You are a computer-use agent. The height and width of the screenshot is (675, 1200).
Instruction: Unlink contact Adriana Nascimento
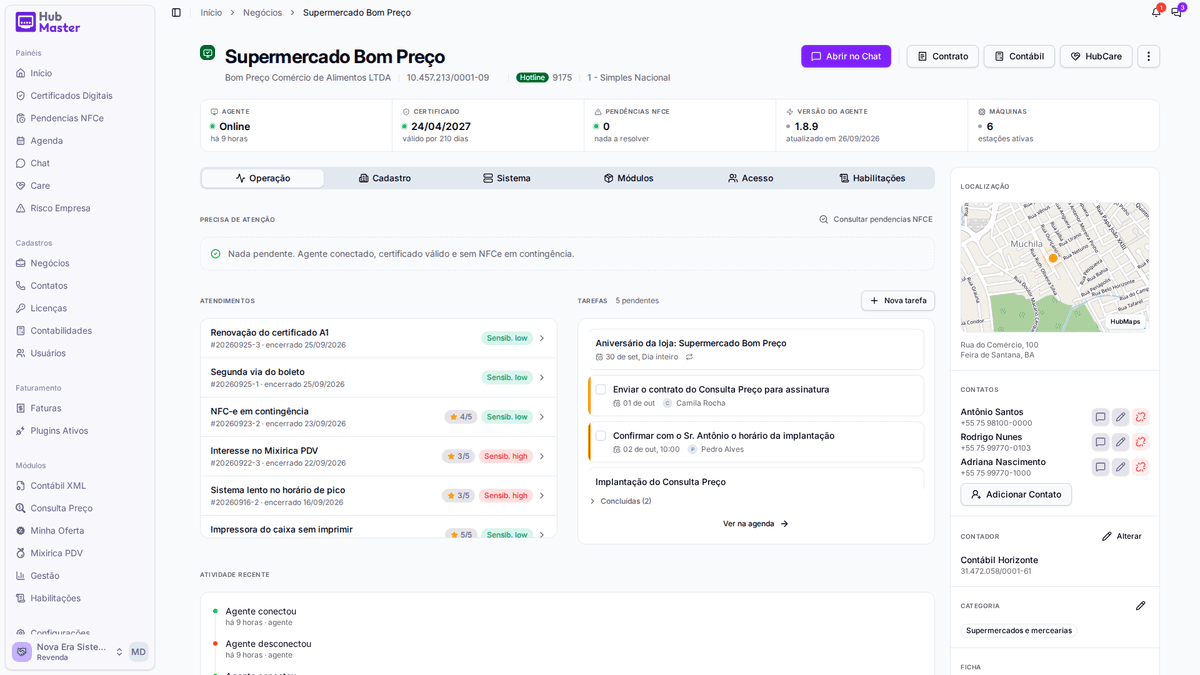[1140, 467]
